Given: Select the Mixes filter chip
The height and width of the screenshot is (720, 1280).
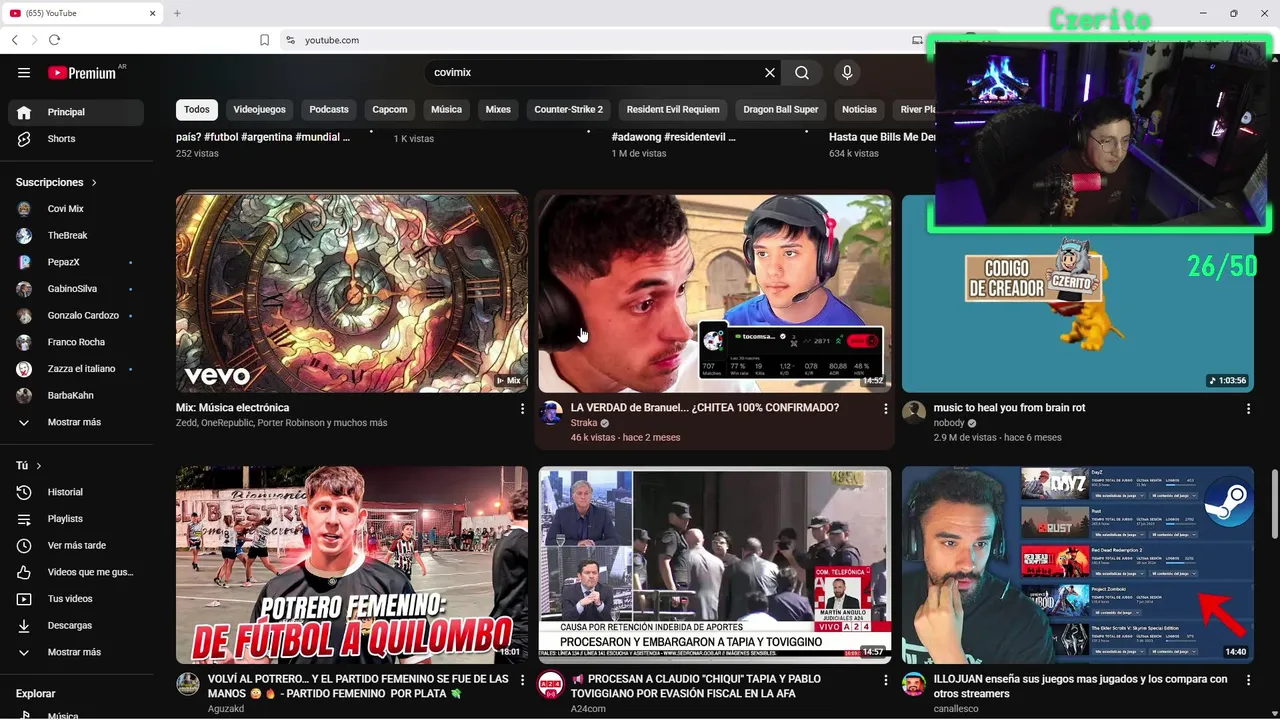Looking at the screenshot, I should pos(498,110).
